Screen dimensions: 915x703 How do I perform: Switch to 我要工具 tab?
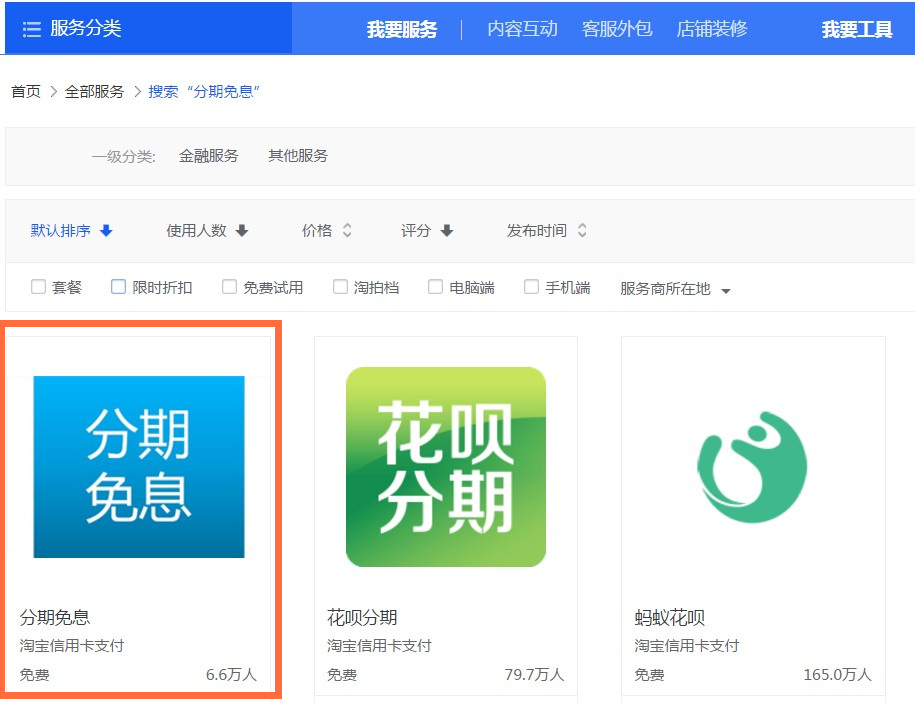(857, 29)
